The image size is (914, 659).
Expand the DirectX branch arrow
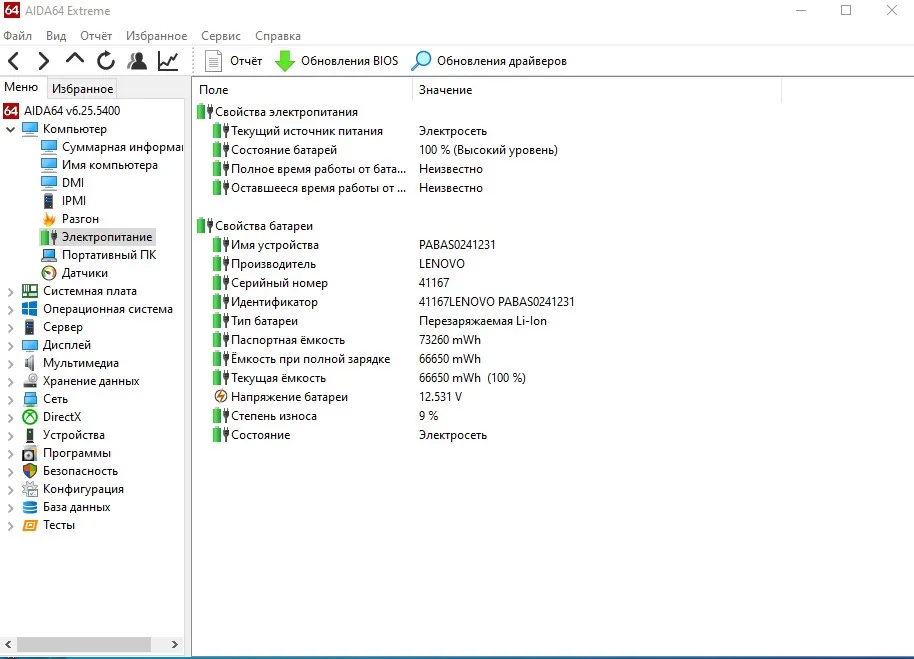[10, 418]
